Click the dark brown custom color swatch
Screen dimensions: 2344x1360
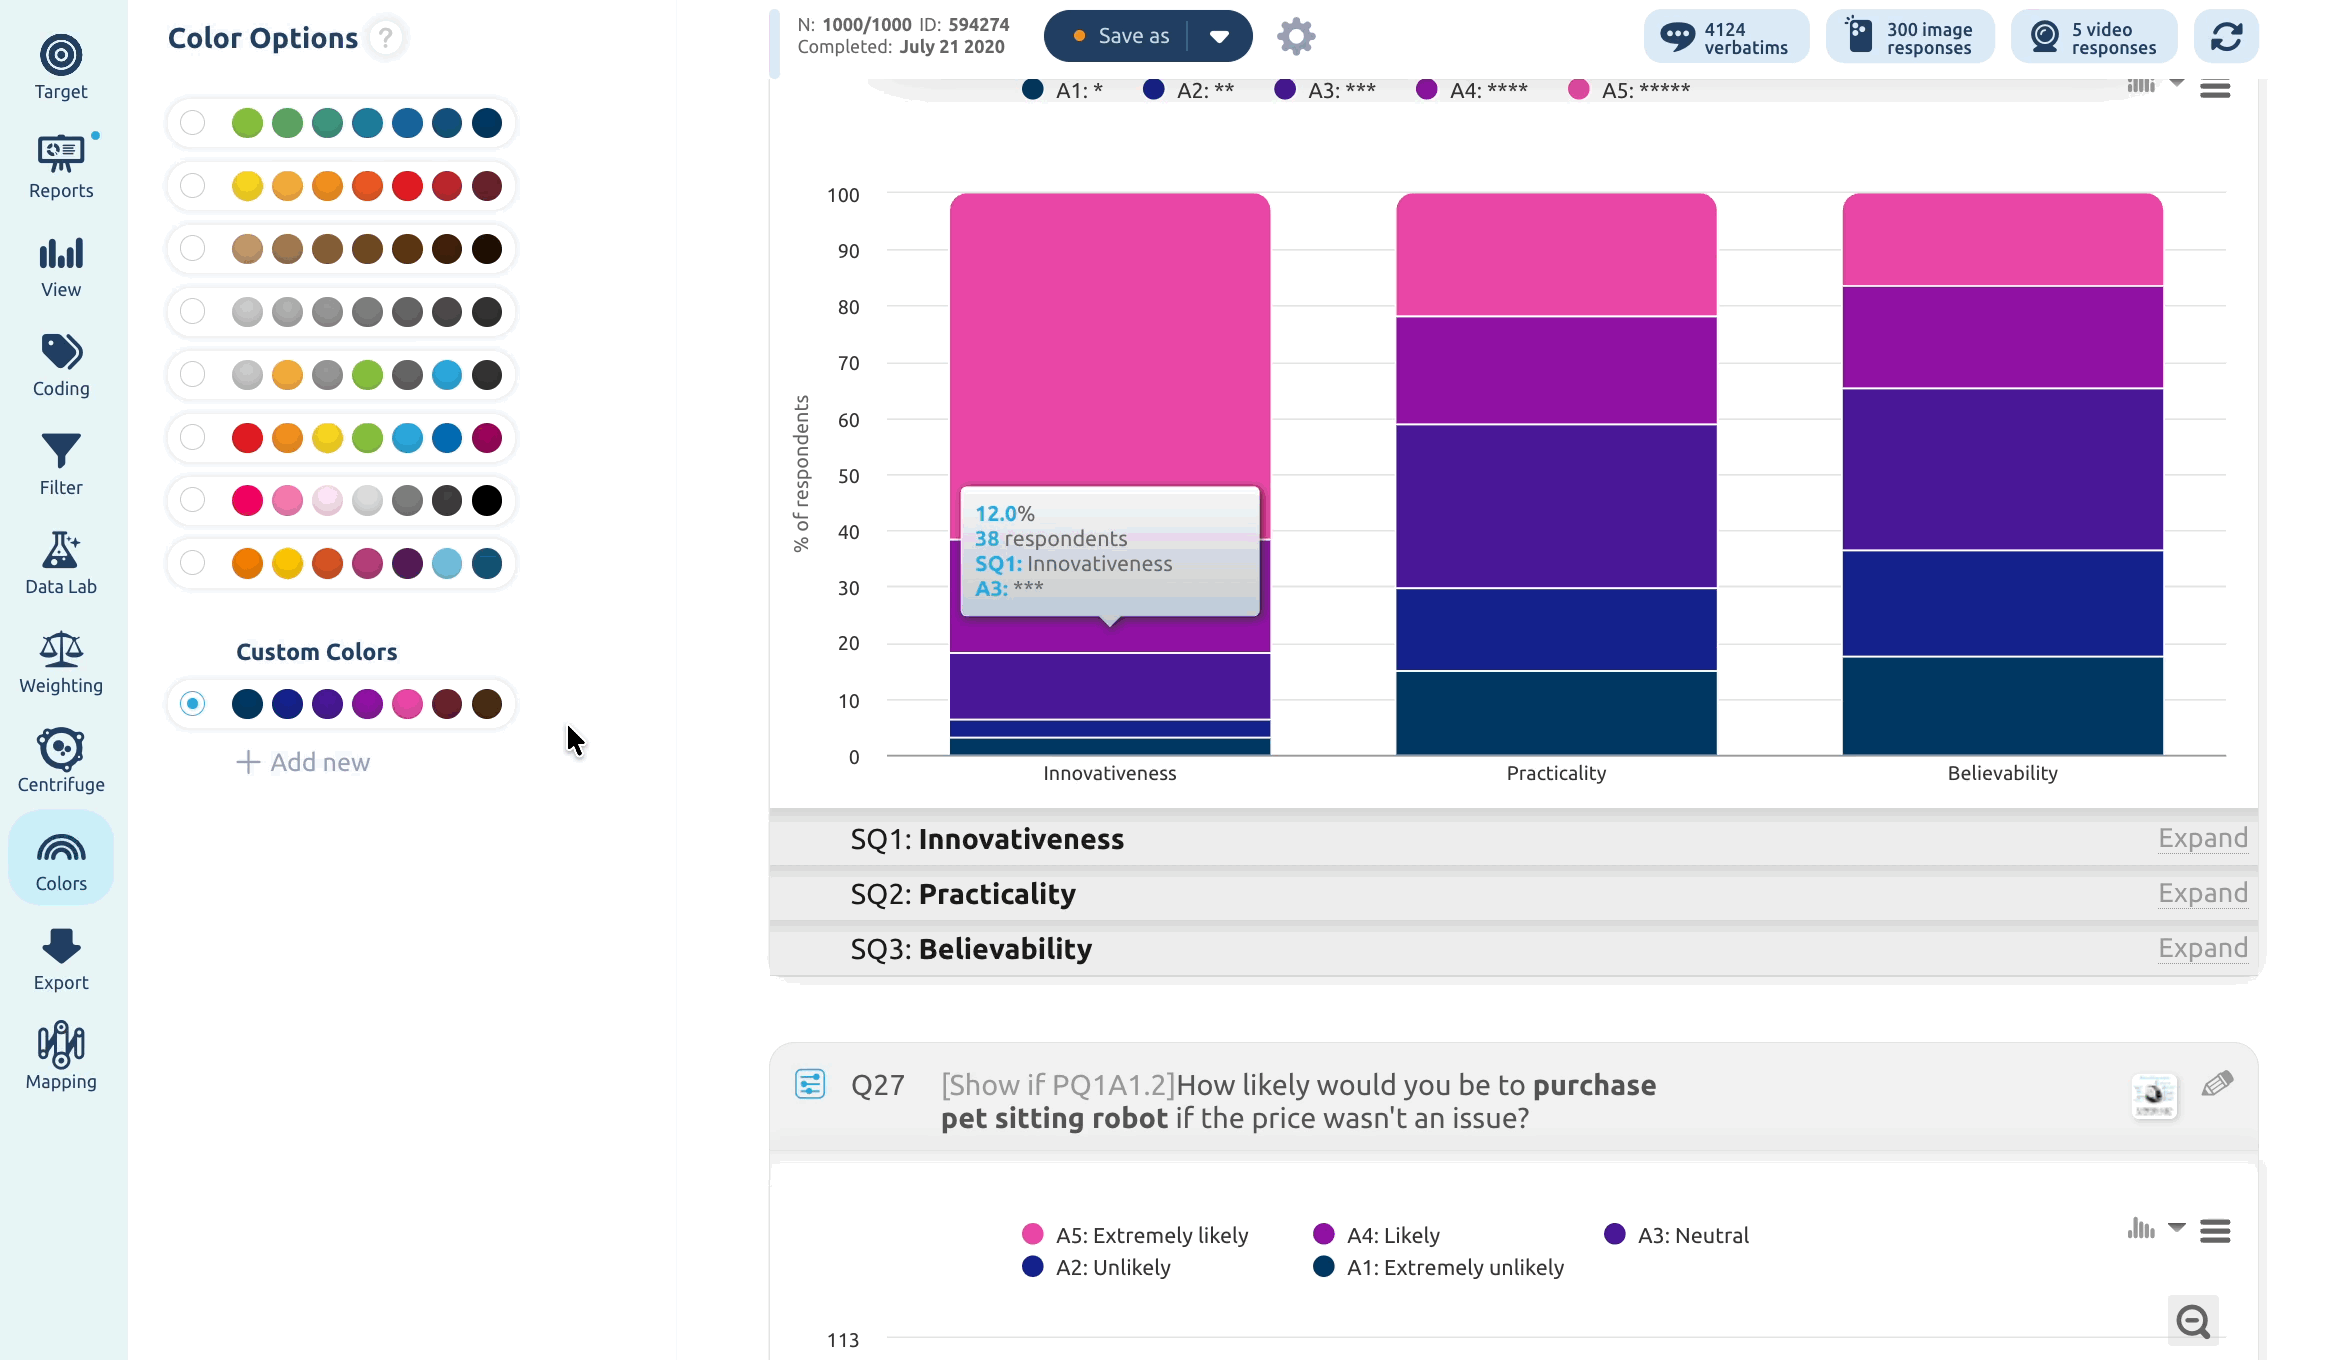487,704
